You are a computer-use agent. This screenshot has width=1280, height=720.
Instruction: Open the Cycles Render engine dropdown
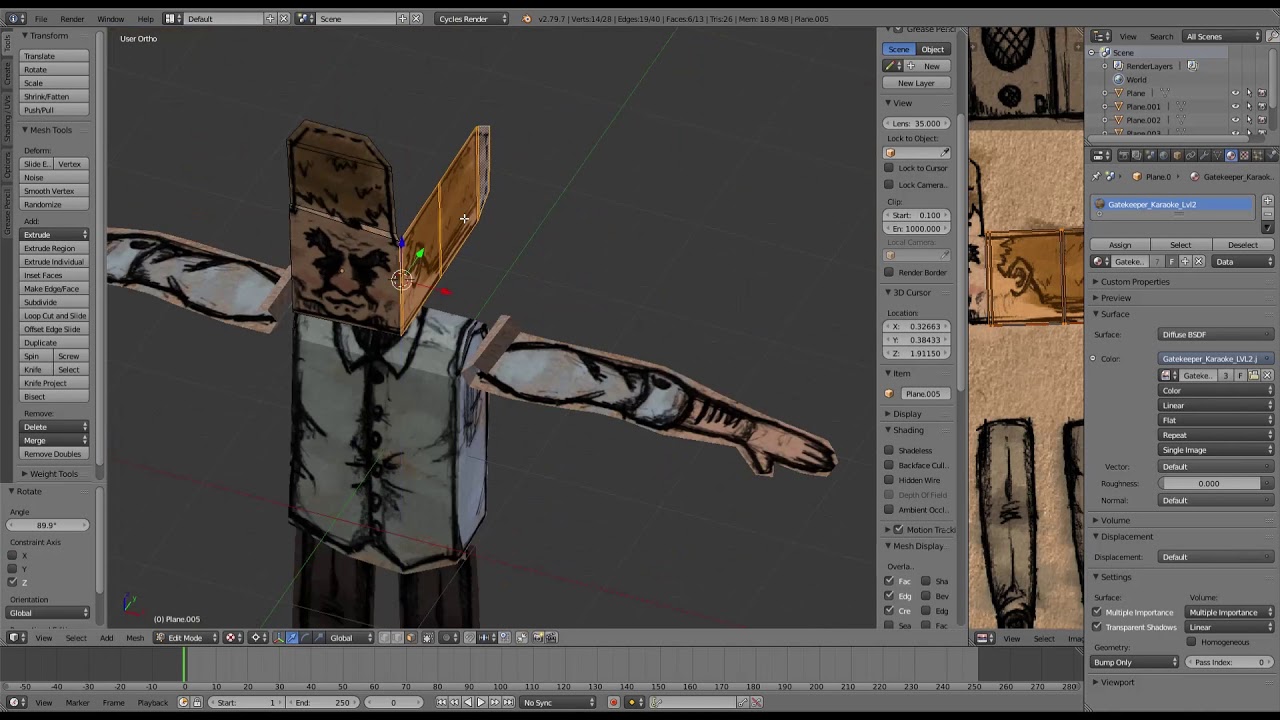tap(471, 19)
